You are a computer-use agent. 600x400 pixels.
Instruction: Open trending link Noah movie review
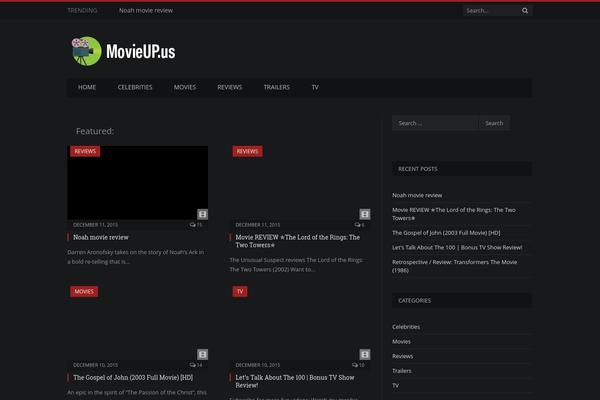(x=146, y=11)
